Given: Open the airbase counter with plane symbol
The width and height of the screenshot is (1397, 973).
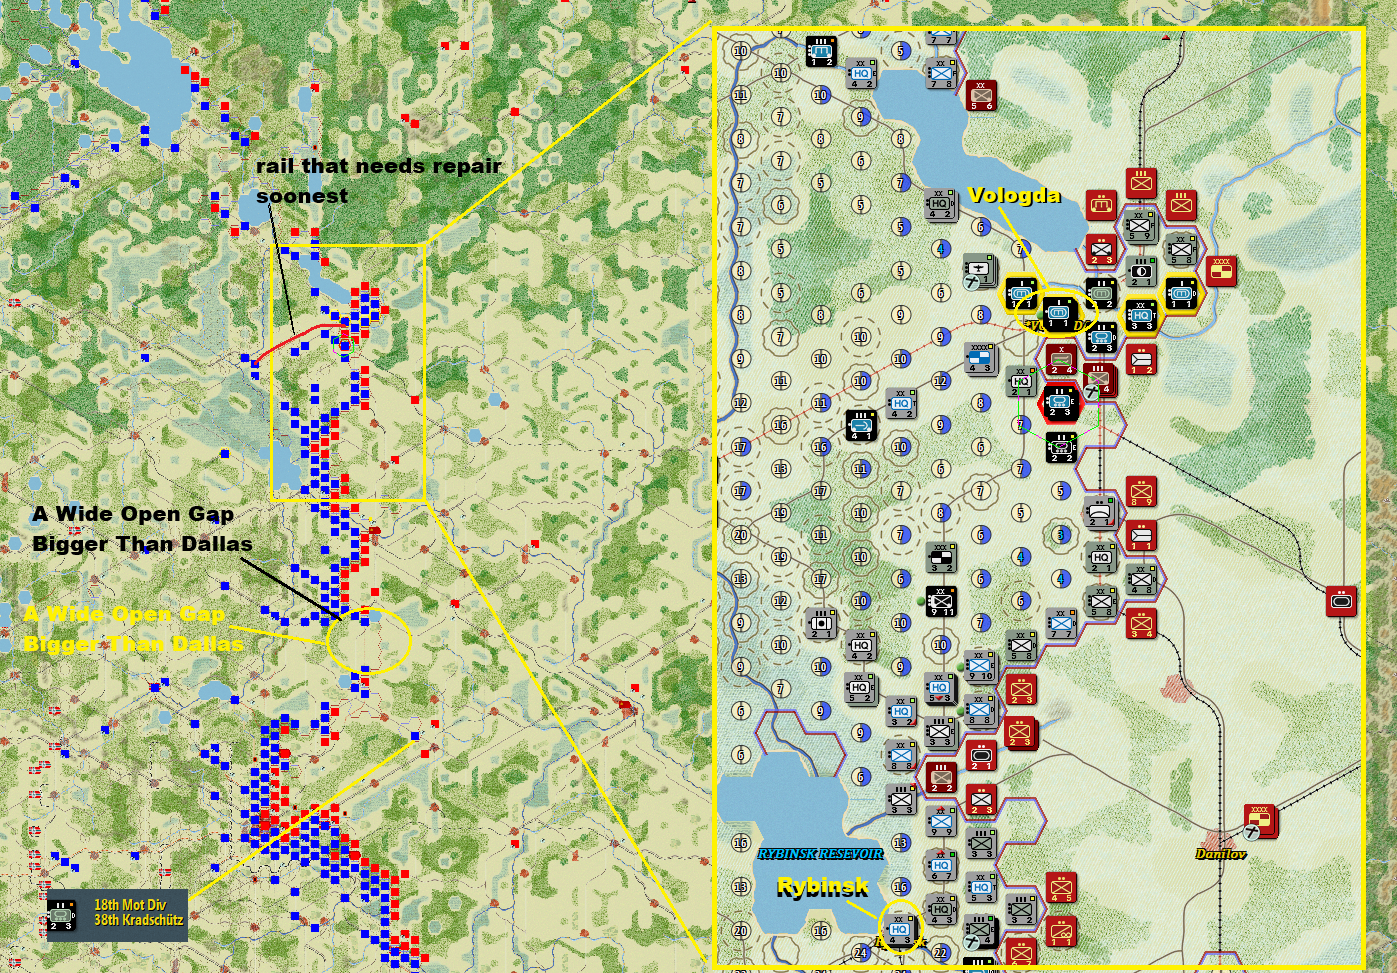Looking at the screenshot, I should (x=980, y=272).
